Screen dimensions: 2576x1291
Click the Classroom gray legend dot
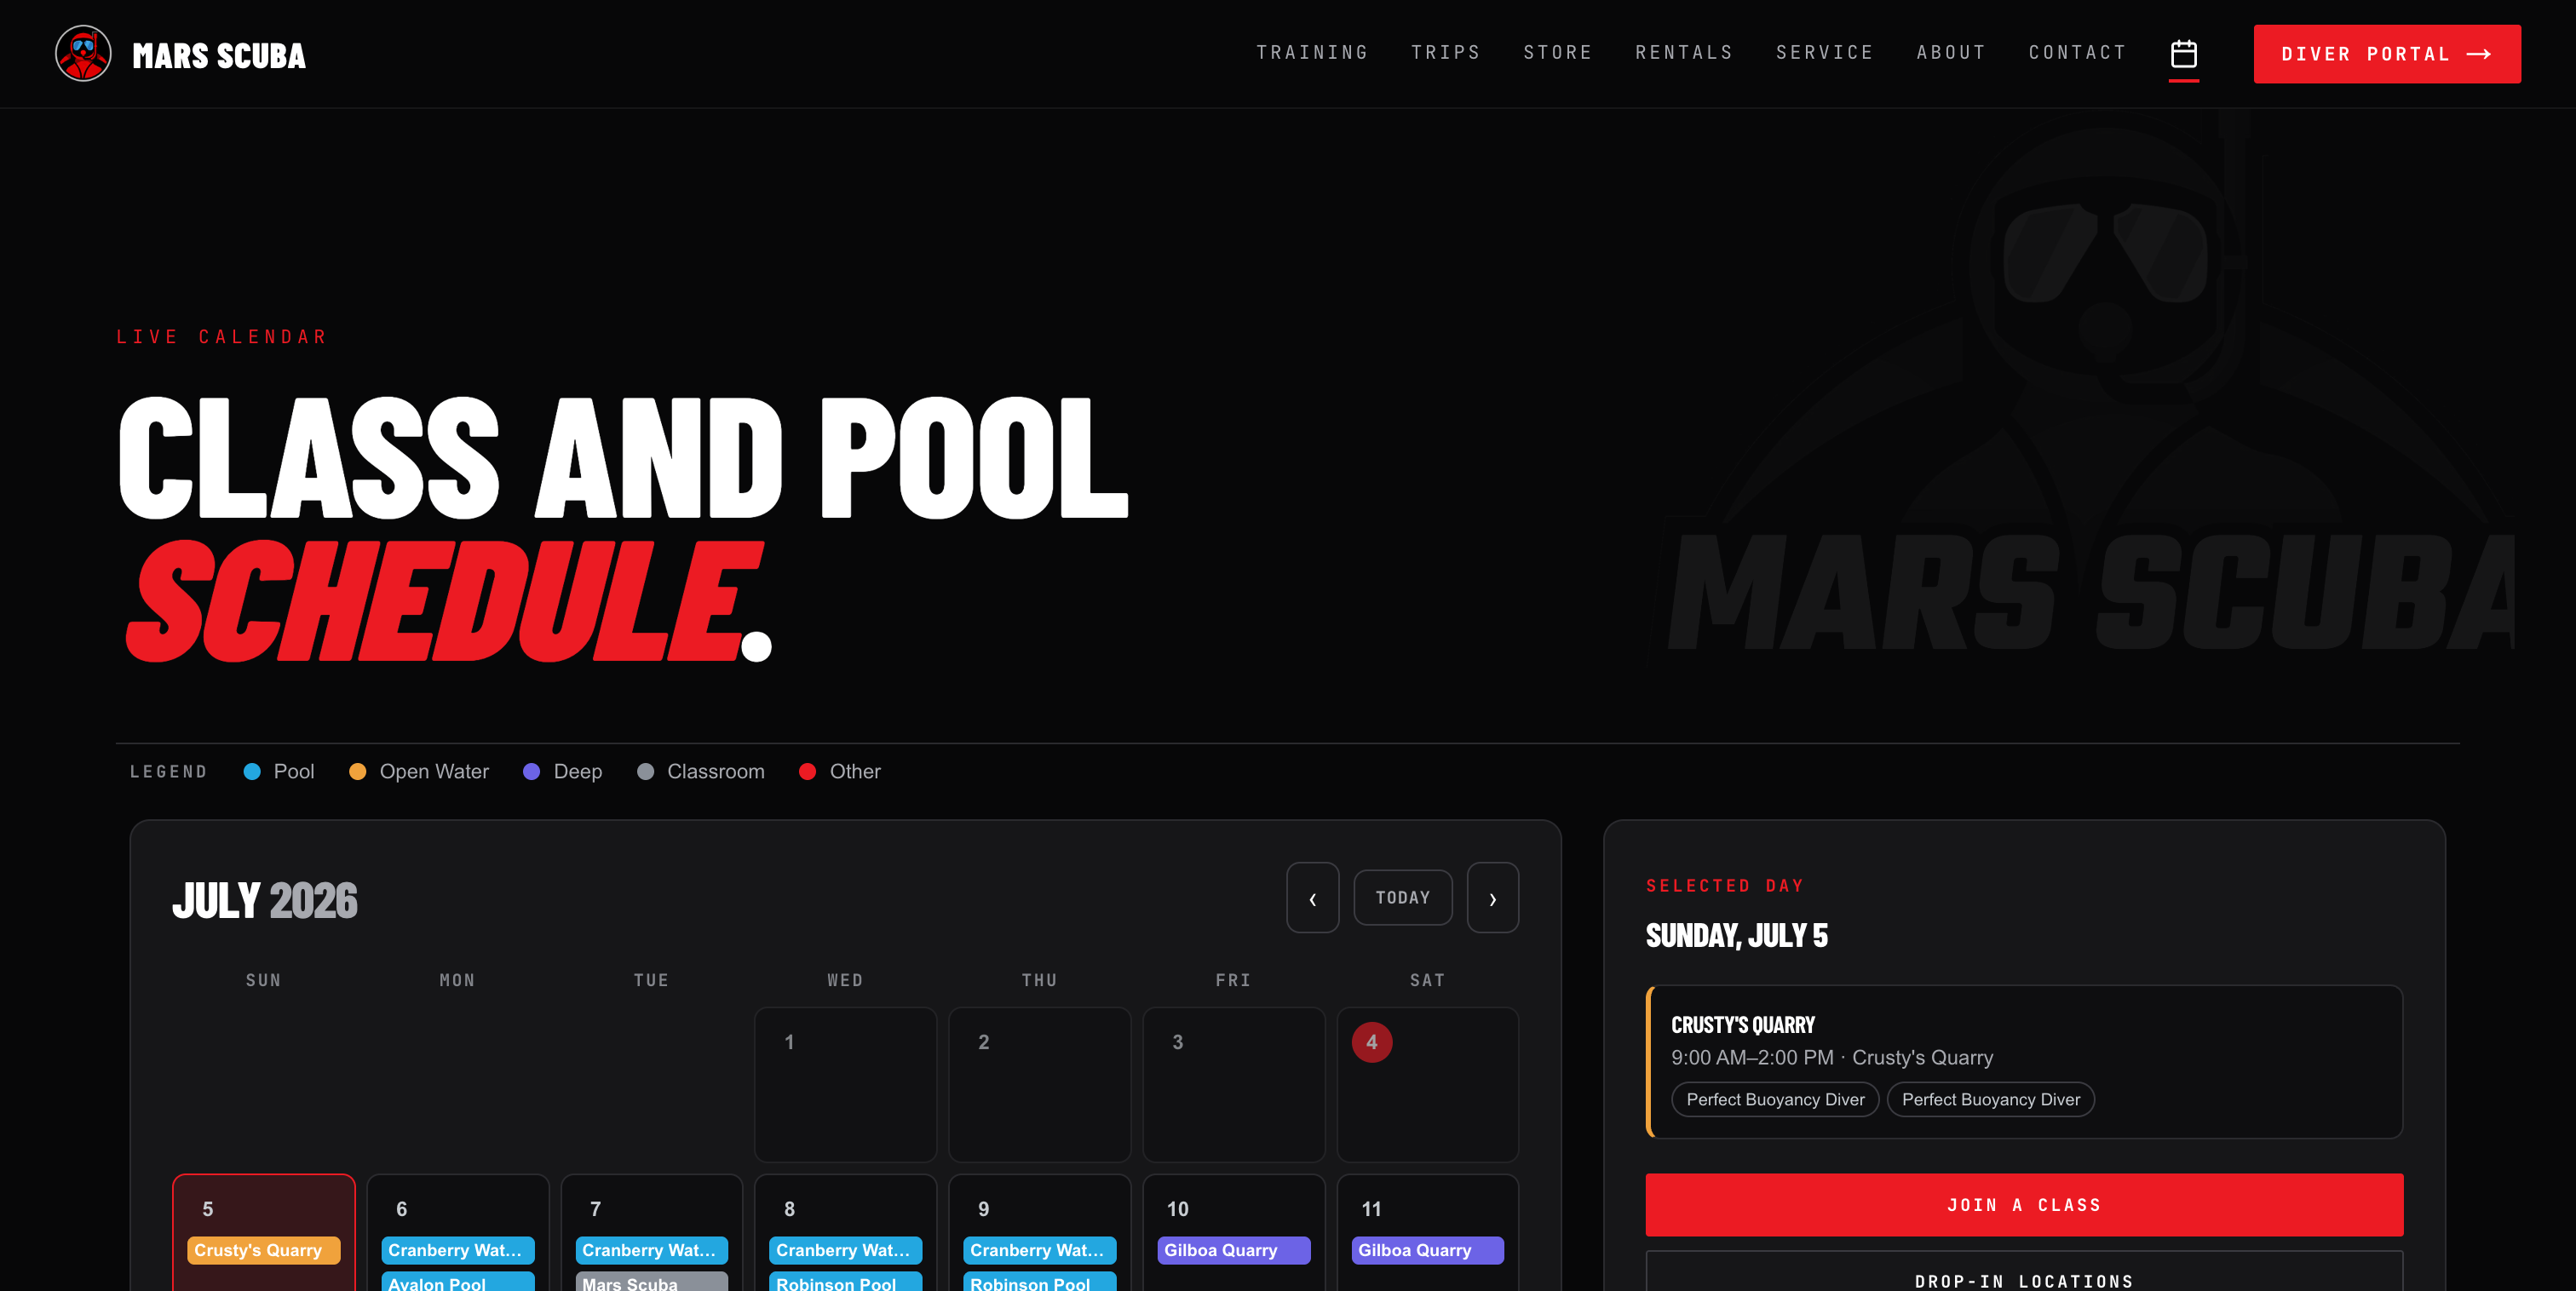(x=645, y=771)
